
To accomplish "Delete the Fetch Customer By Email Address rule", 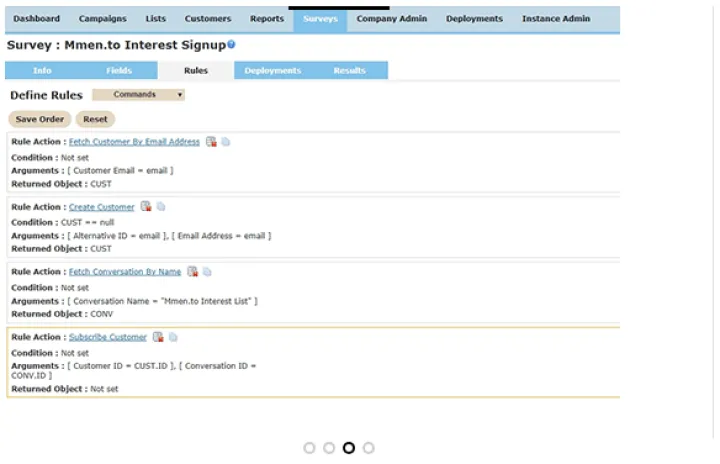I will coord(211,142).
